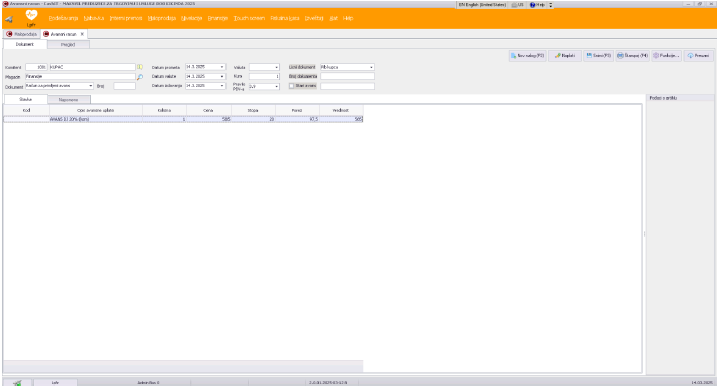Open the Finansije menu
717x388 pixels.
218,18
